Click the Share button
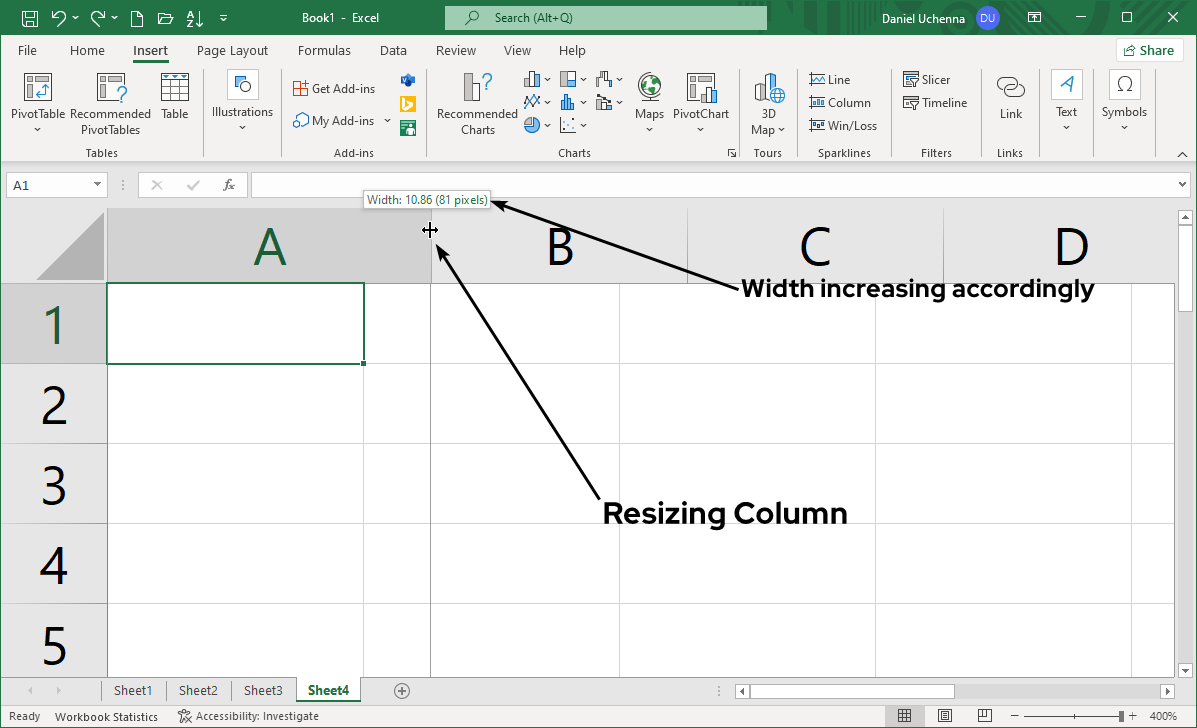 point(1149,49)
